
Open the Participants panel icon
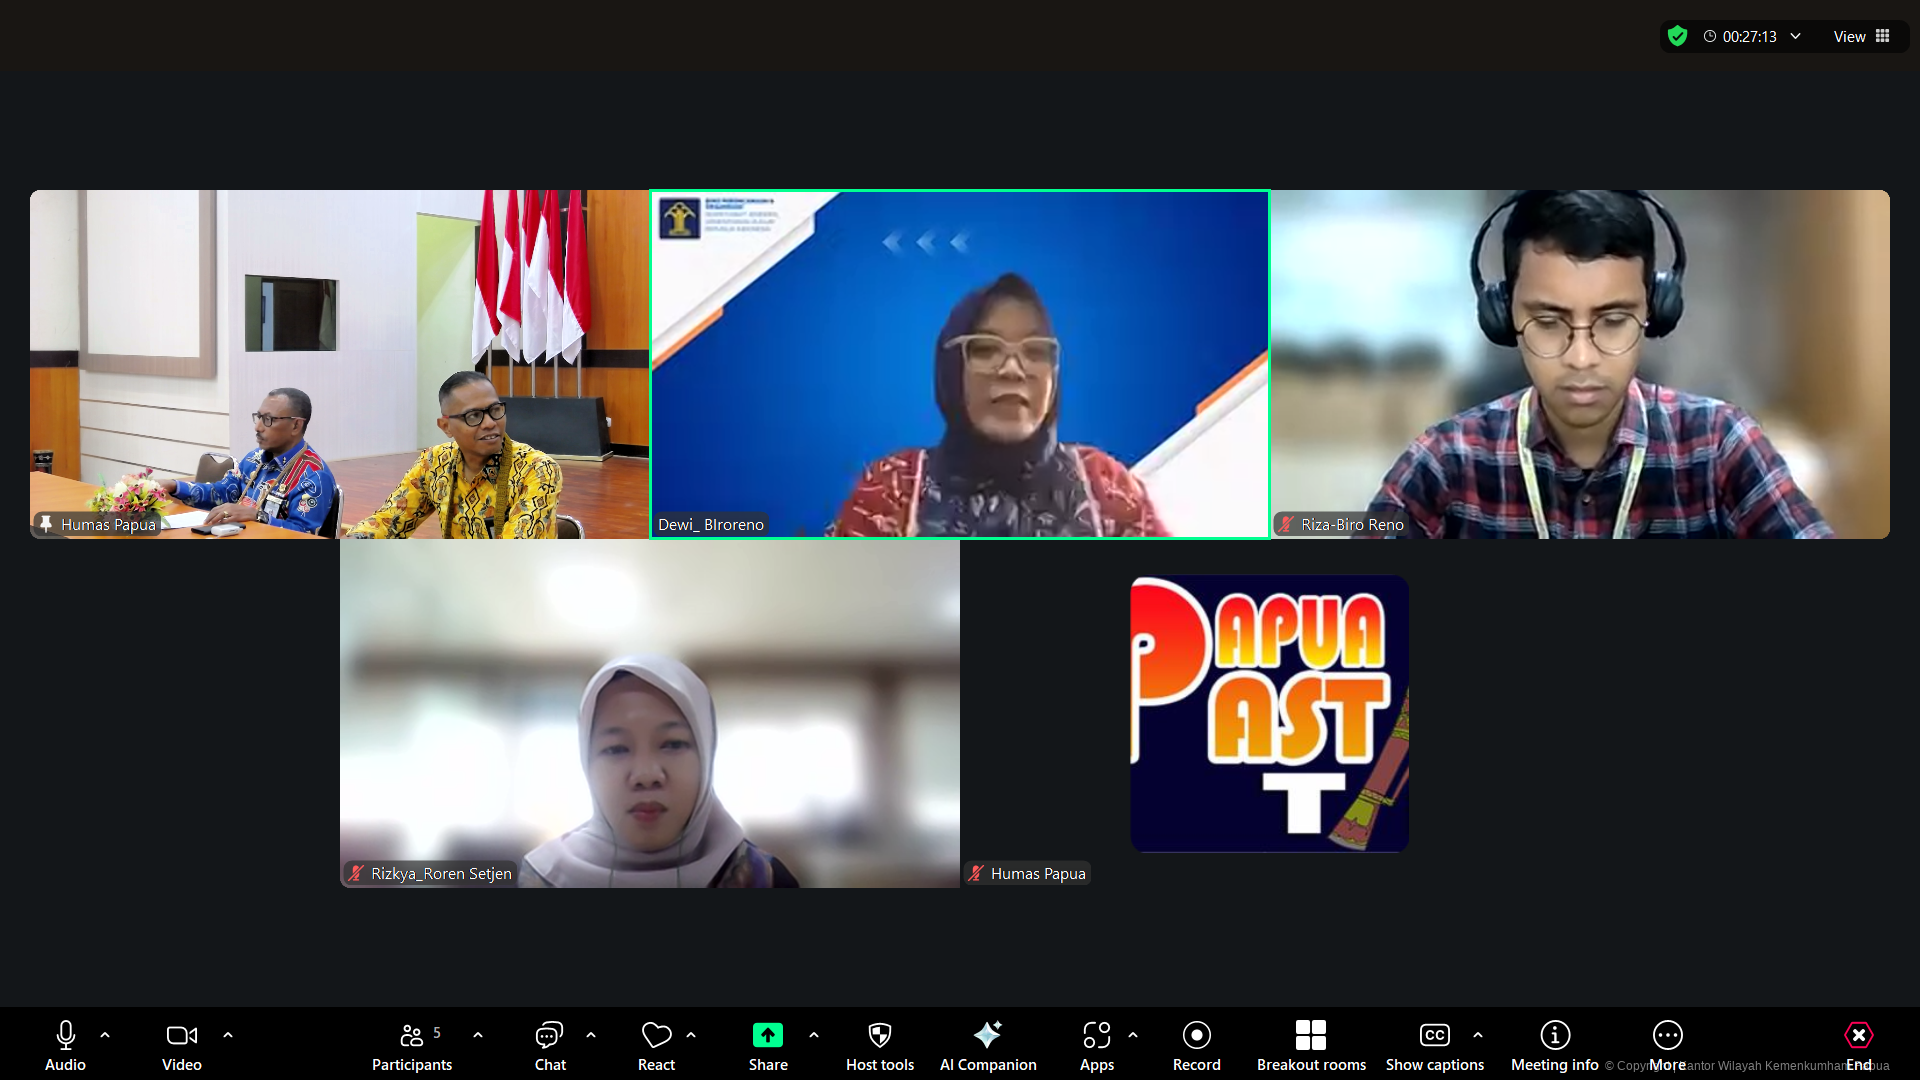(411, 1036)
